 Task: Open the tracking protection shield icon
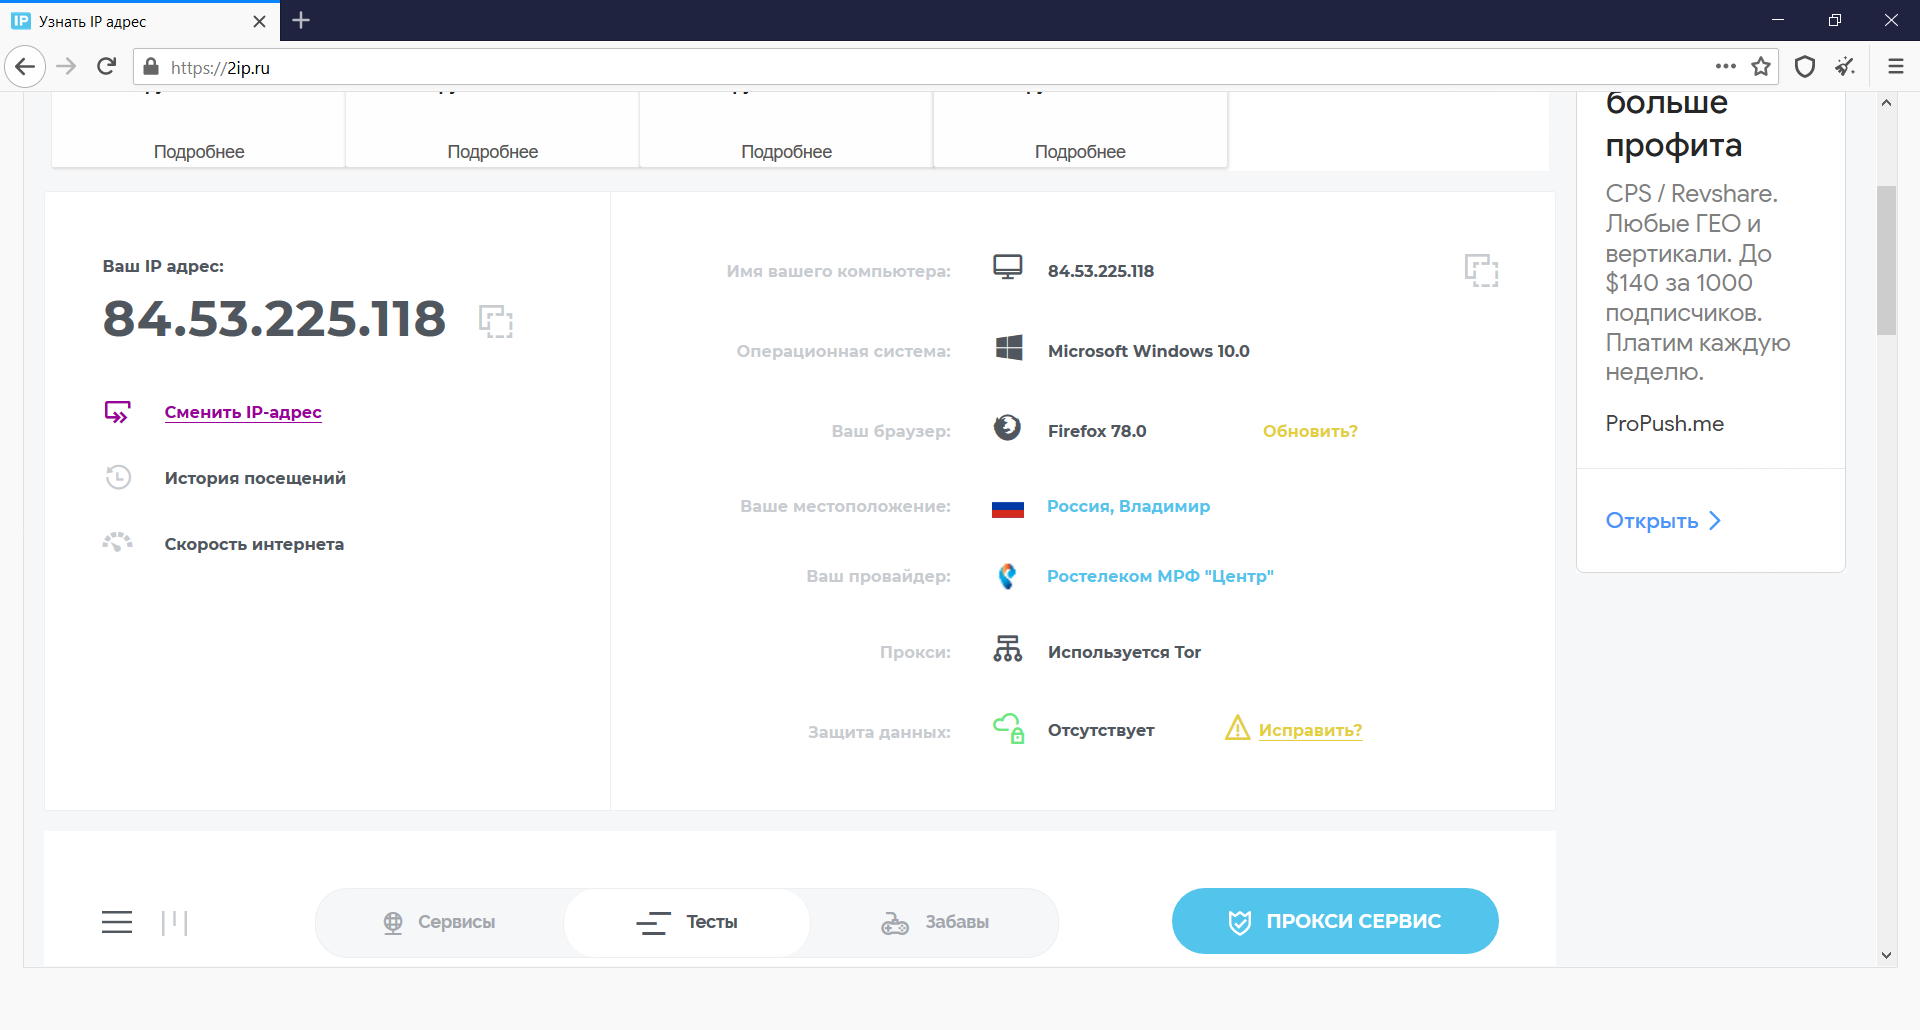pyautogui.click(x=1805, y=67)
